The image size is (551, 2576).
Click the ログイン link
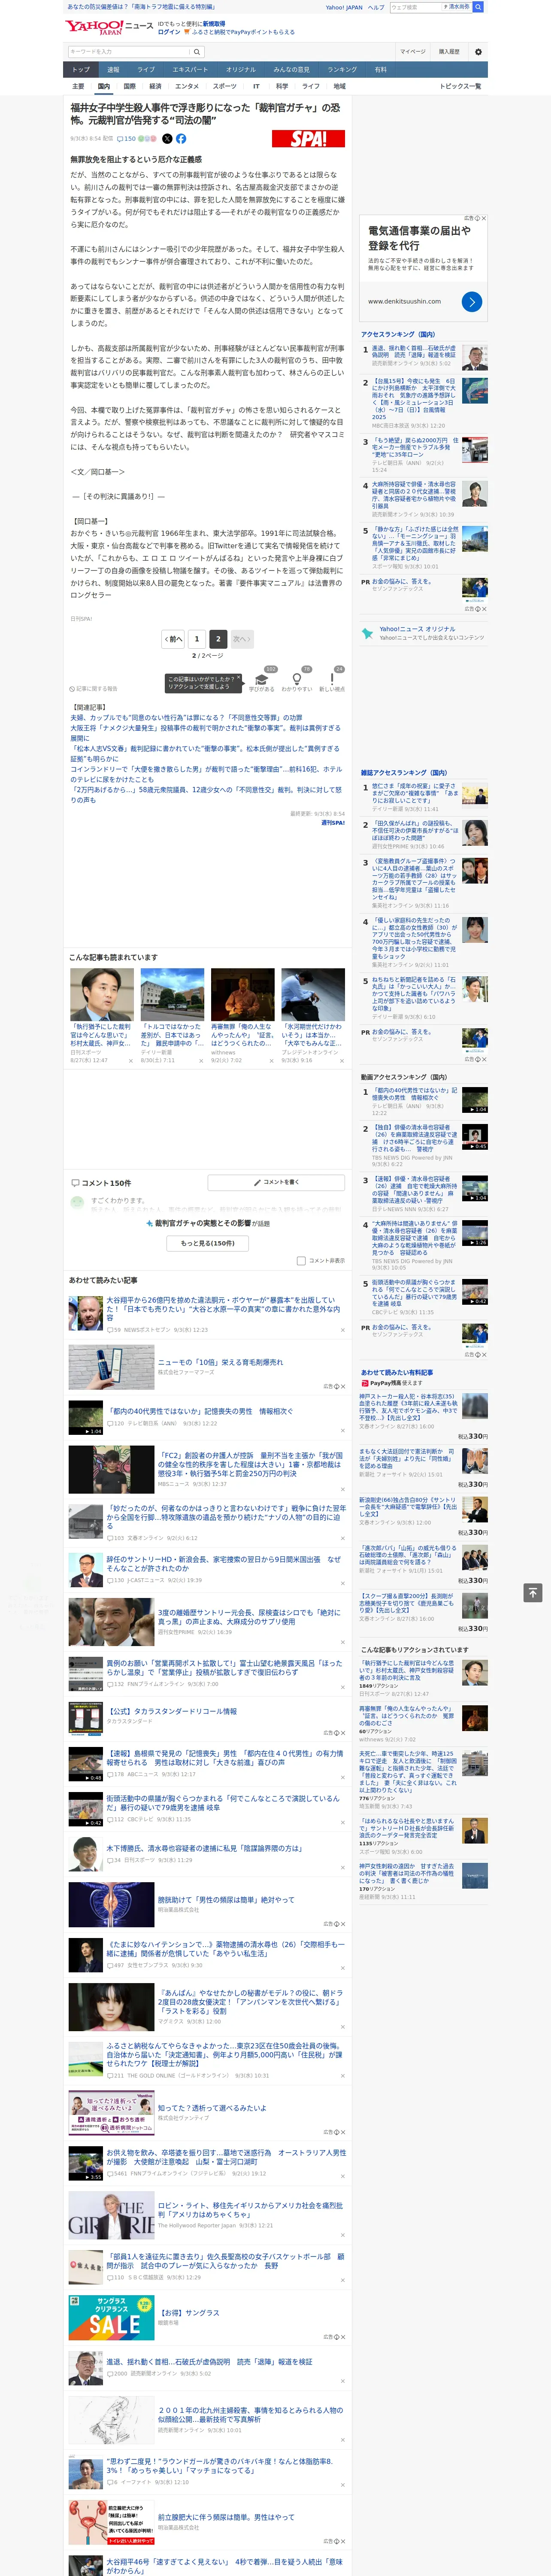point(169,32)
